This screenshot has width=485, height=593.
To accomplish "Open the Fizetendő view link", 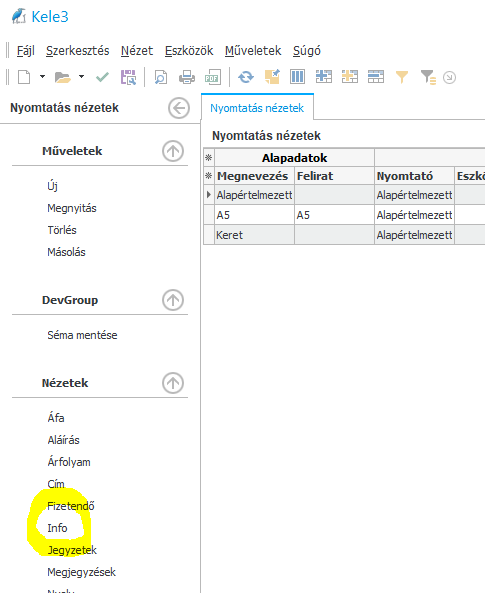I will [71, 506].
